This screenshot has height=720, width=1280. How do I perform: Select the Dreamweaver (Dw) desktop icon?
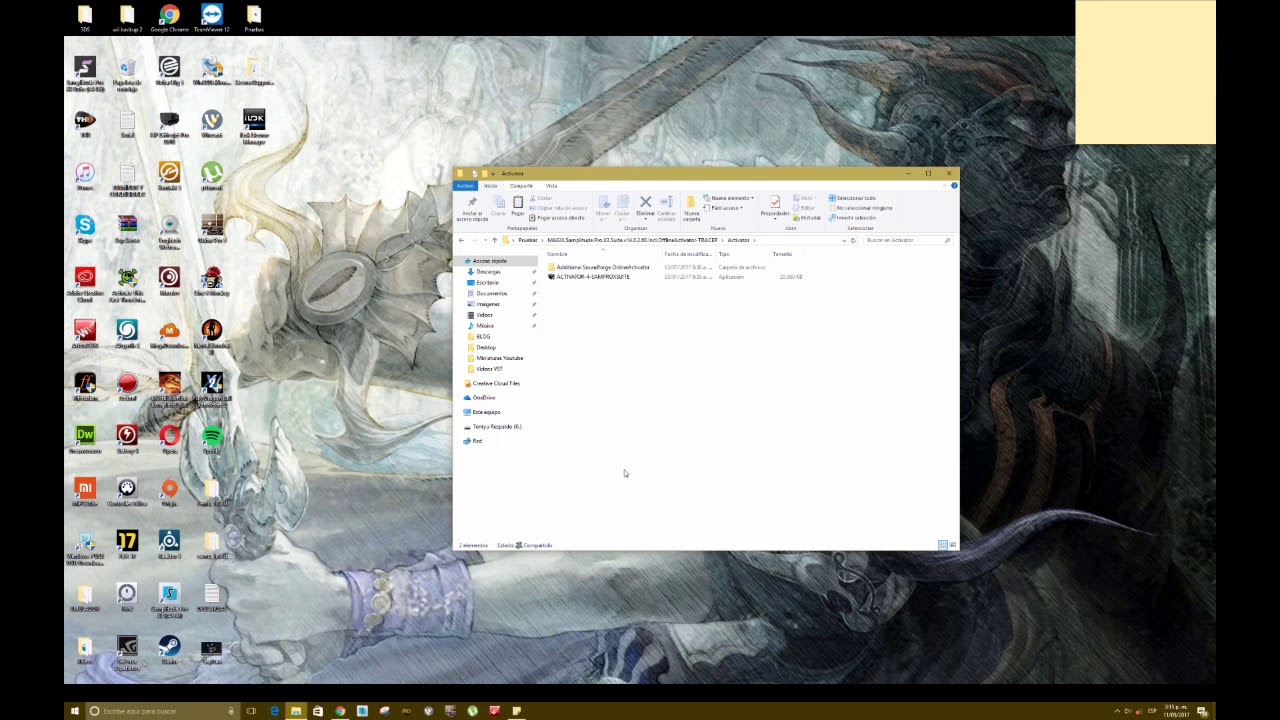point(85,439)
